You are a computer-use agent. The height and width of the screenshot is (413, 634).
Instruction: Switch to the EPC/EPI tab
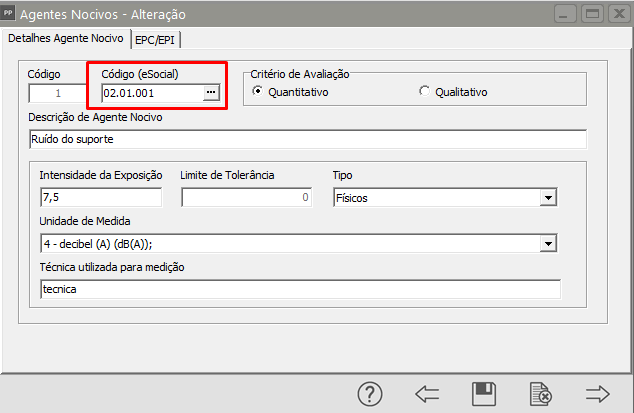(x=156, y=38)
